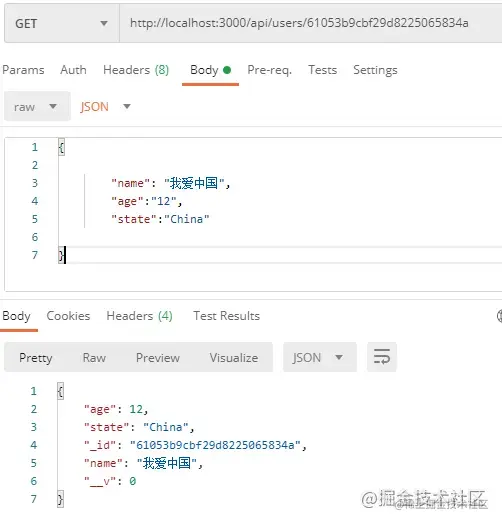Switch to Preview response view

point(158,358)
